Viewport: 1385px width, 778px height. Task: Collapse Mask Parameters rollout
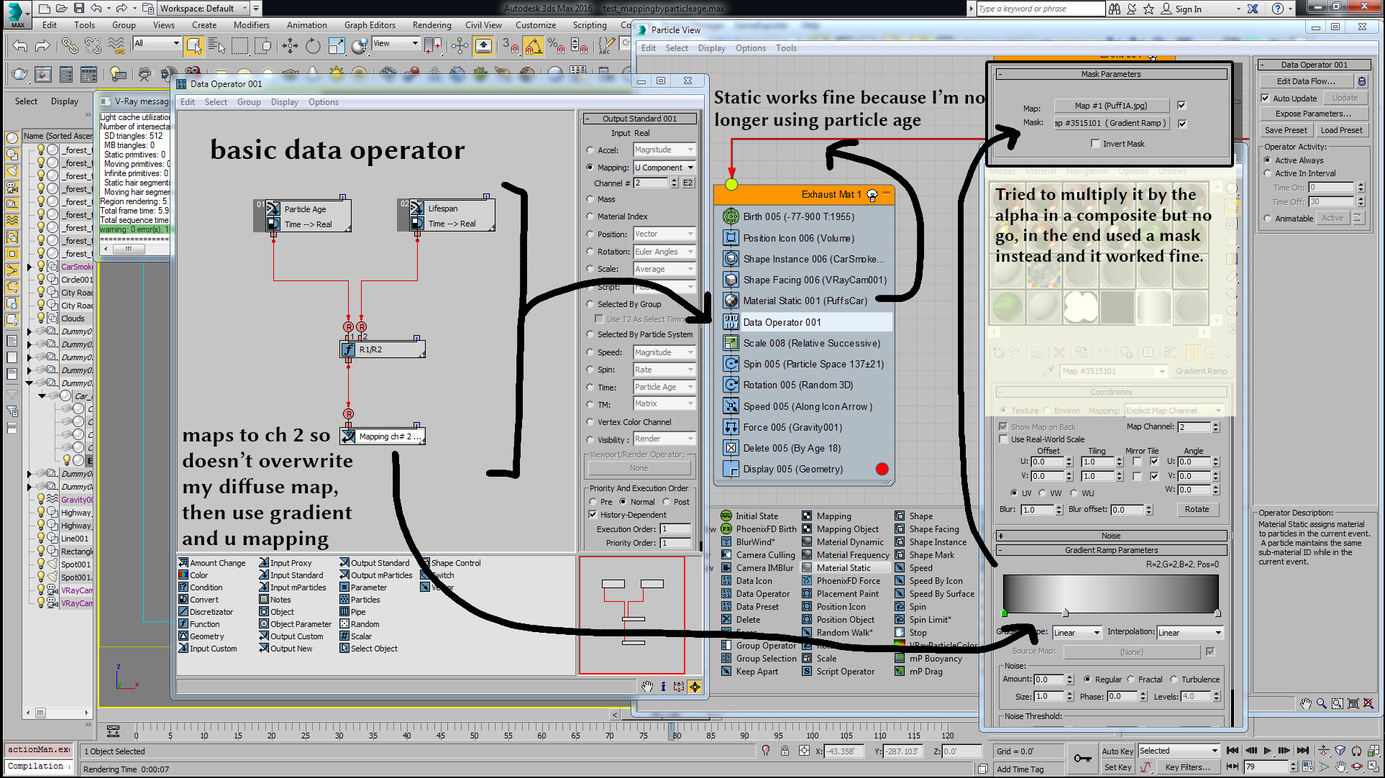1110,74
